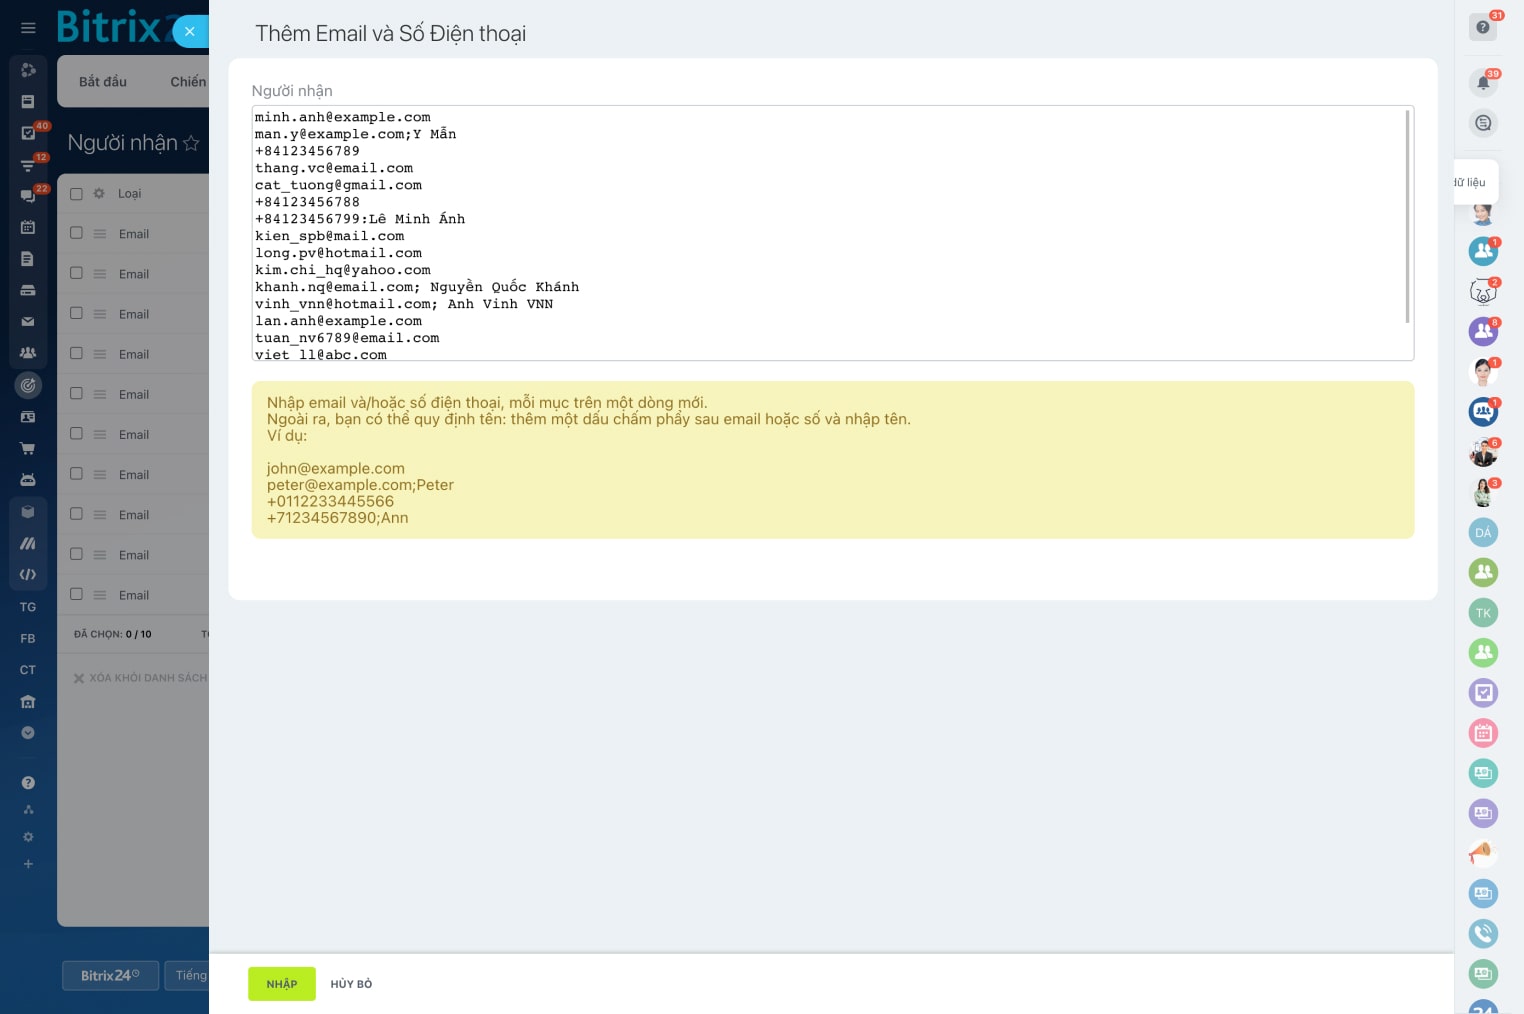Open the DÁ avatar chat
The image size is (1524, 1014).
[1483, 532]
